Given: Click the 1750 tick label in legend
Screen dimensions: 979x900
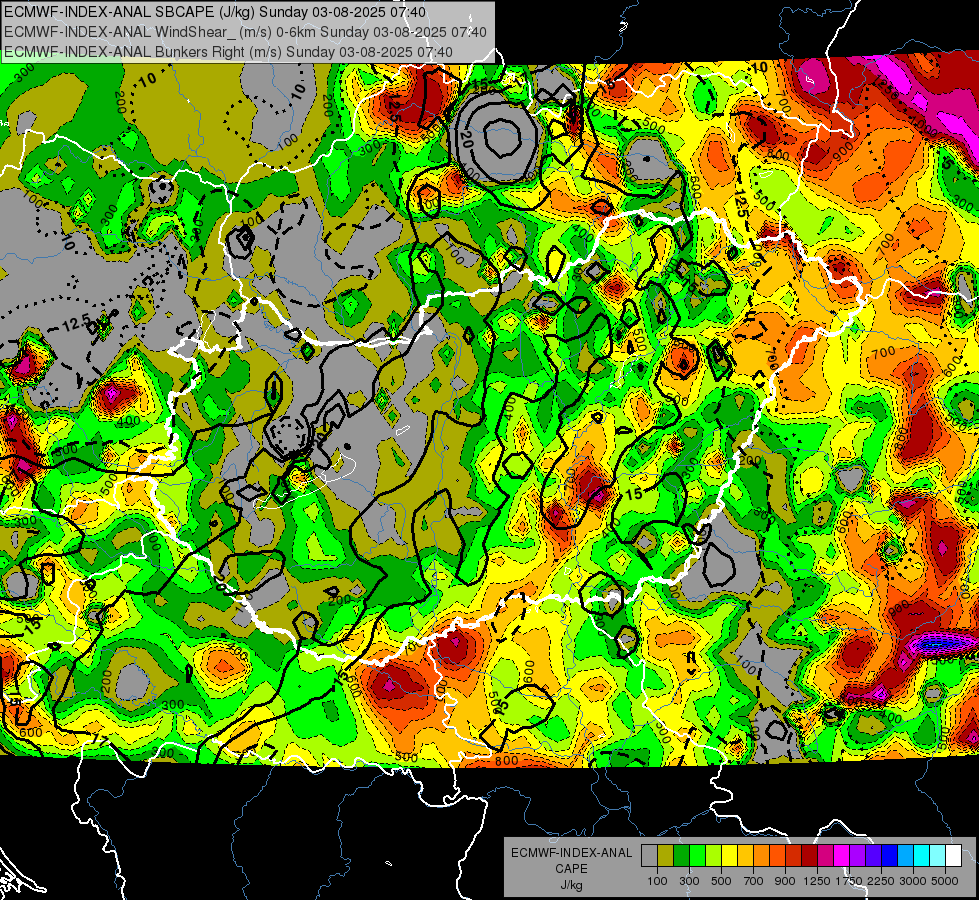Looking at the screenshot, I should (849, 881).
